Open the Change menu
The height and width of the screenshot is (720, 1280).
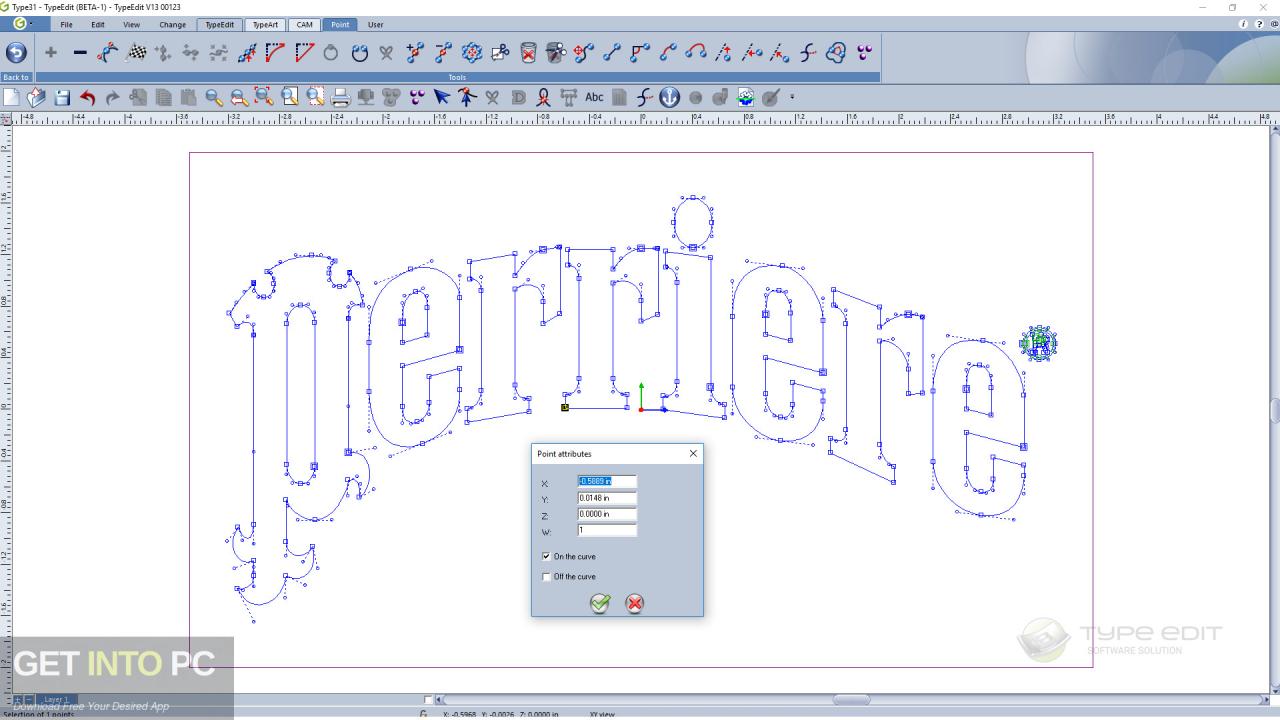172,24
